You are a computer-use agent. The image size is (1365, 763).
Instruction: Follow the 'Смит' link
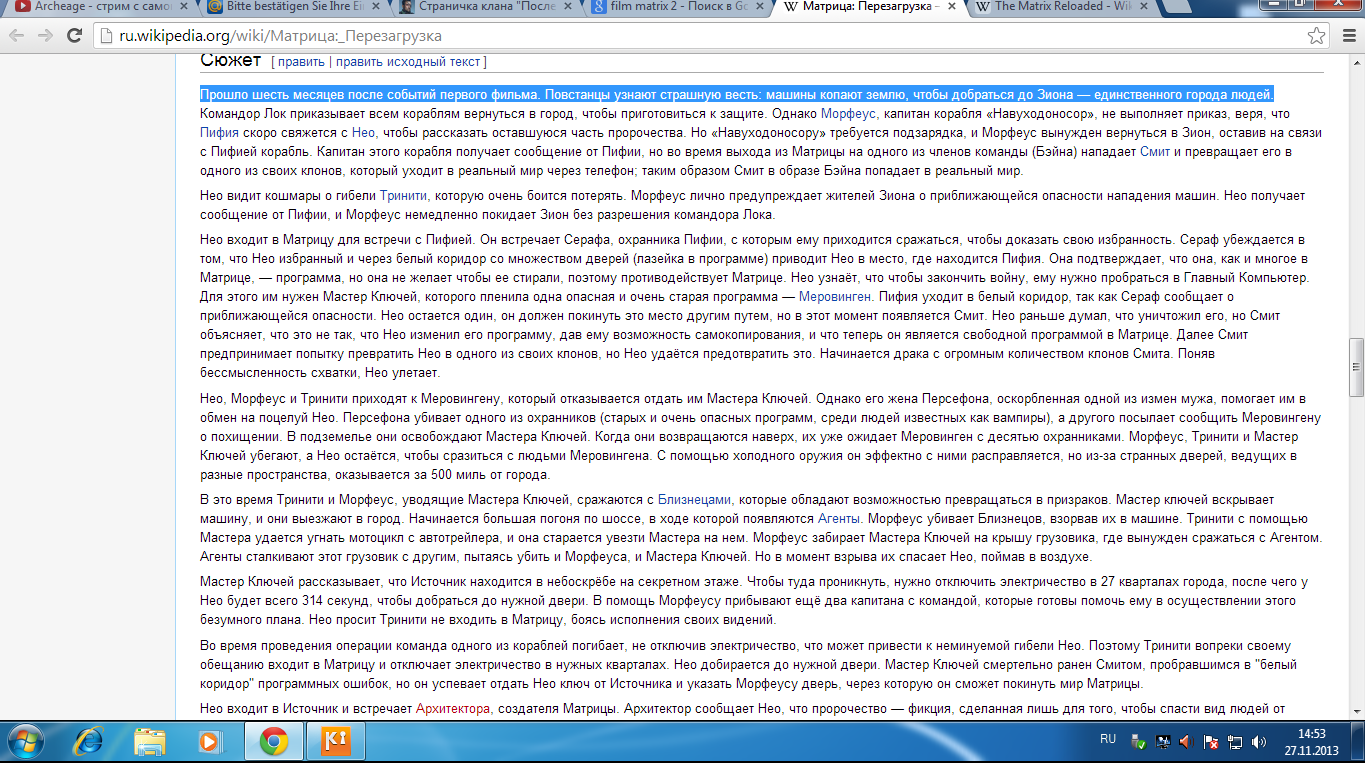point(1154,152)
